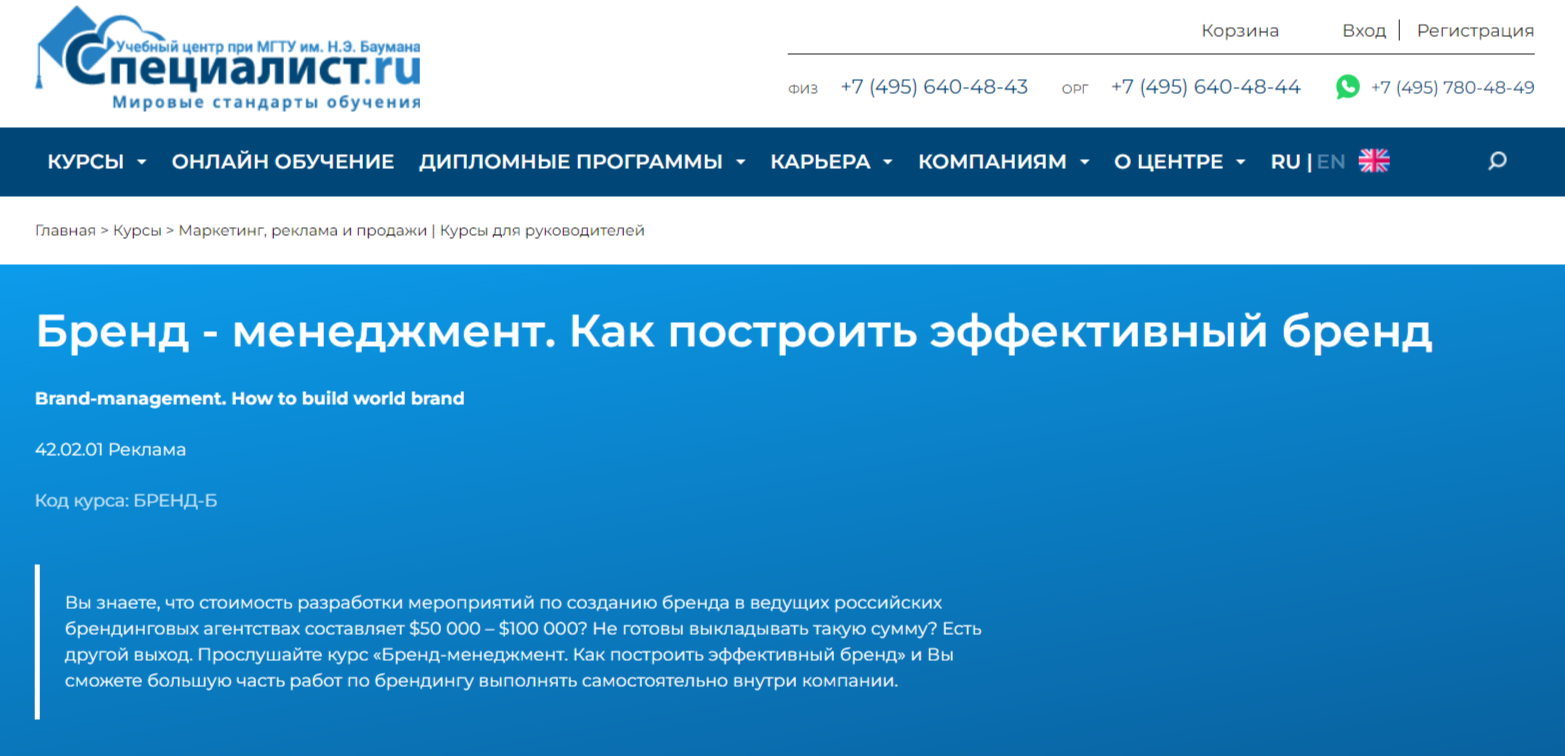Screen dimensions: 1565x756
Task: Select КАРЬЕРА menu item
Action: tap(820, 161)
